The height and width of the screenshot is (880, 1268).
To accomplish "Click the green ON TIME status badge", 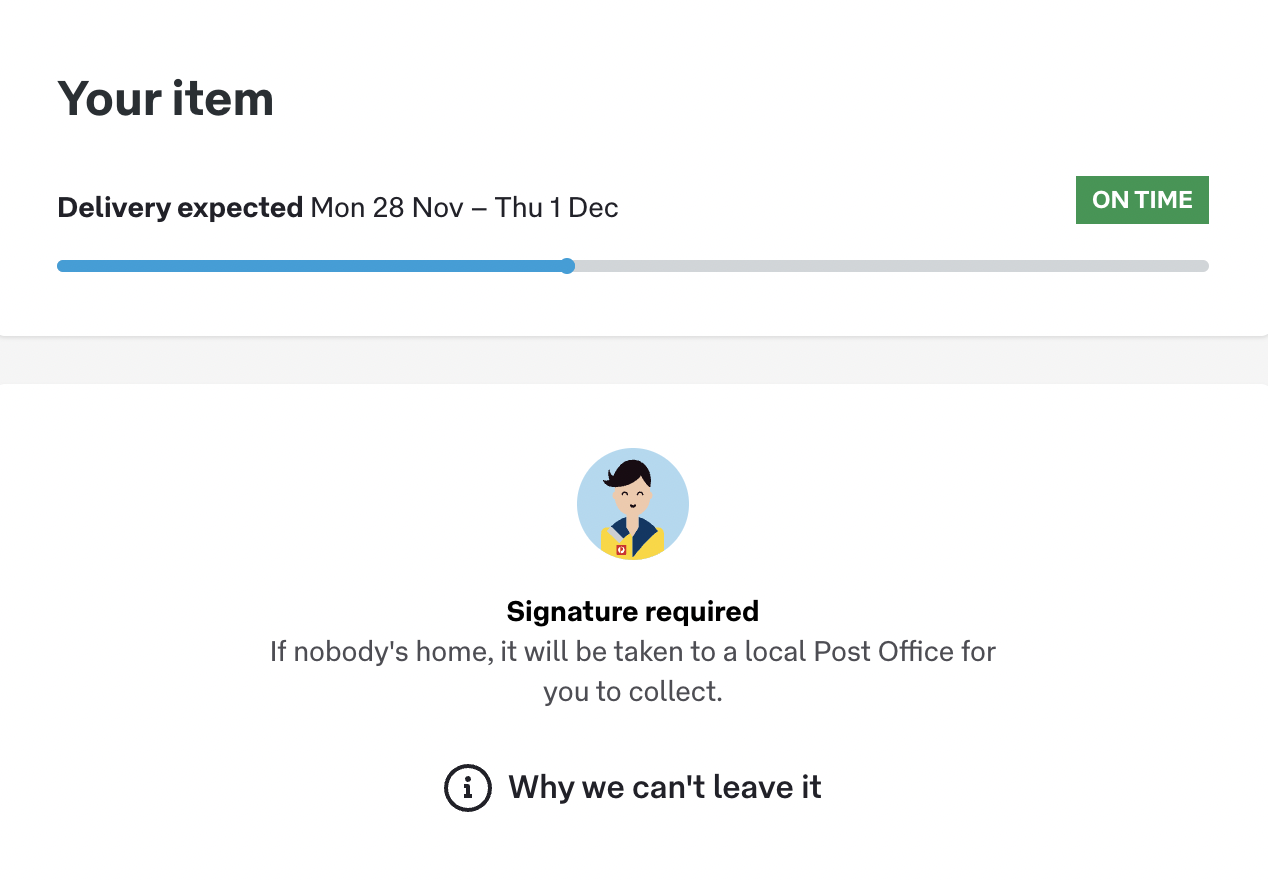I will 1142,200.
